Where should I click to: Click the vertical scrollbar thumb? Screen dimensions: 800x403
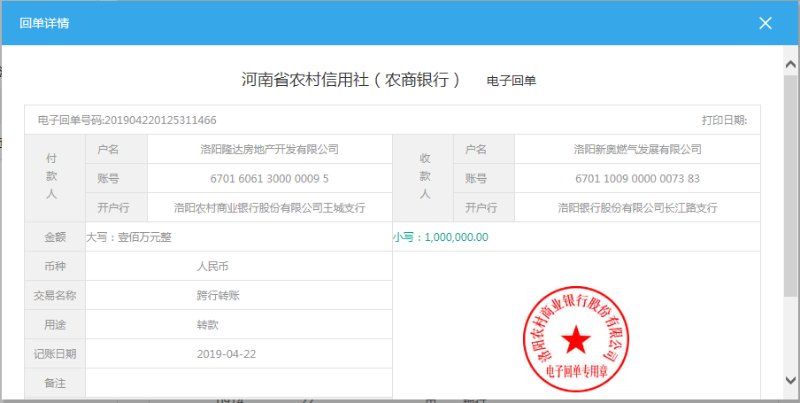[791, 186]
